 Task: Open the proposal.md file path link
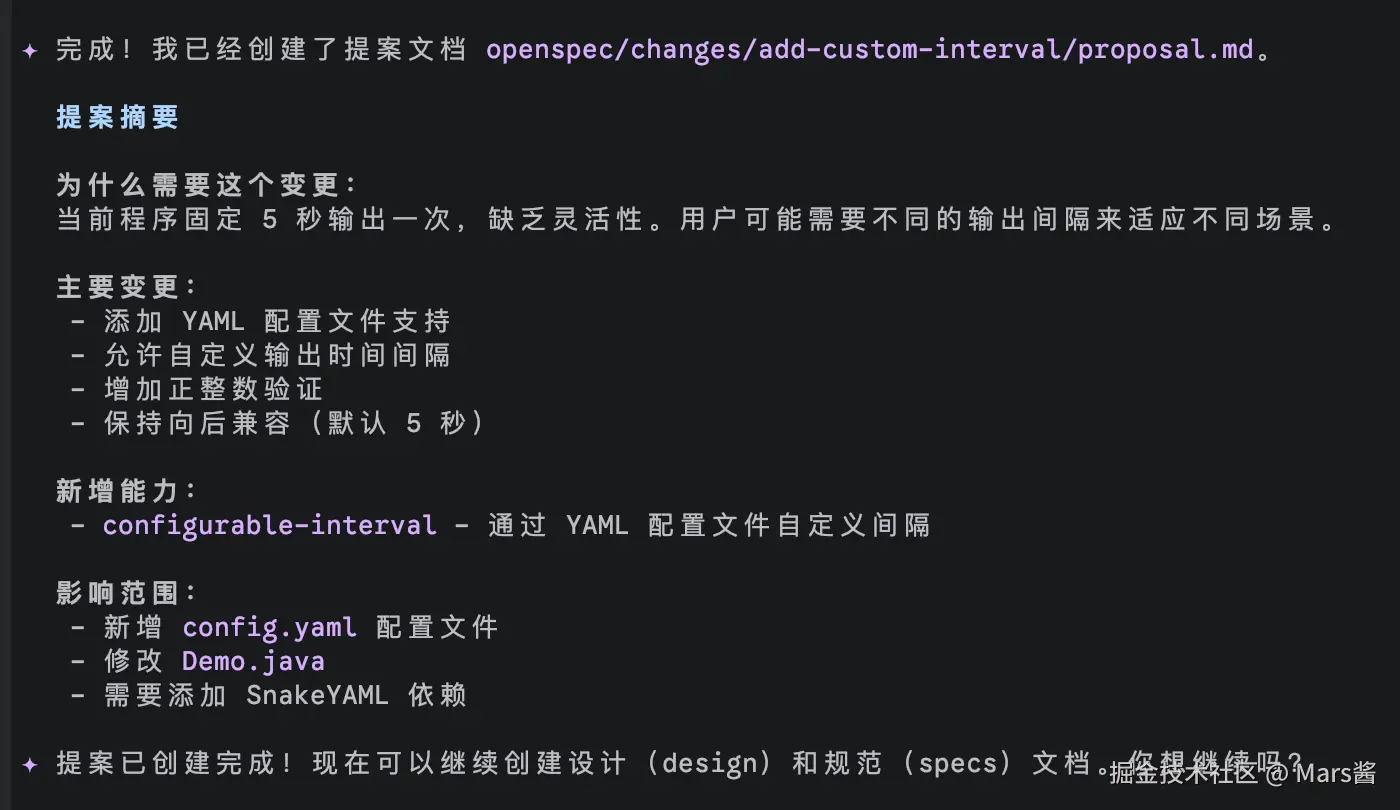[x=869, y=50]
